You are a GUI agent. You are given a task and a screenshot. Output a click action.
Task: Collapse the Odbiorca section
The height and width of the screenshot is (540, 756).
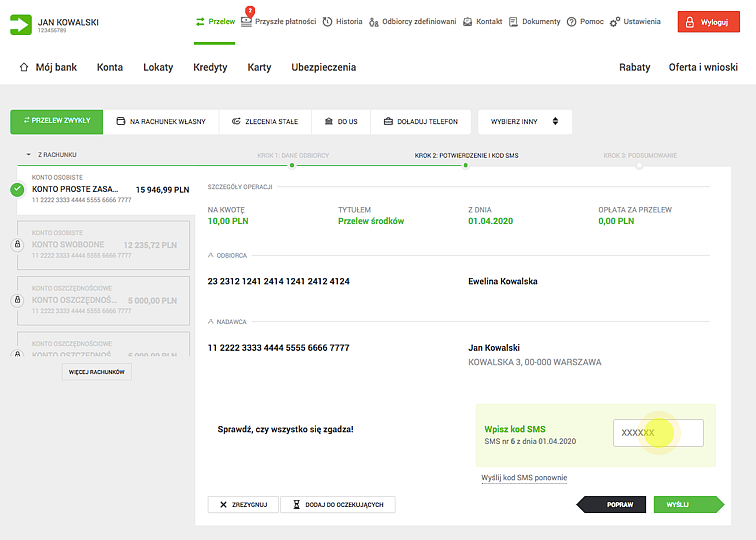click(211, 255)
